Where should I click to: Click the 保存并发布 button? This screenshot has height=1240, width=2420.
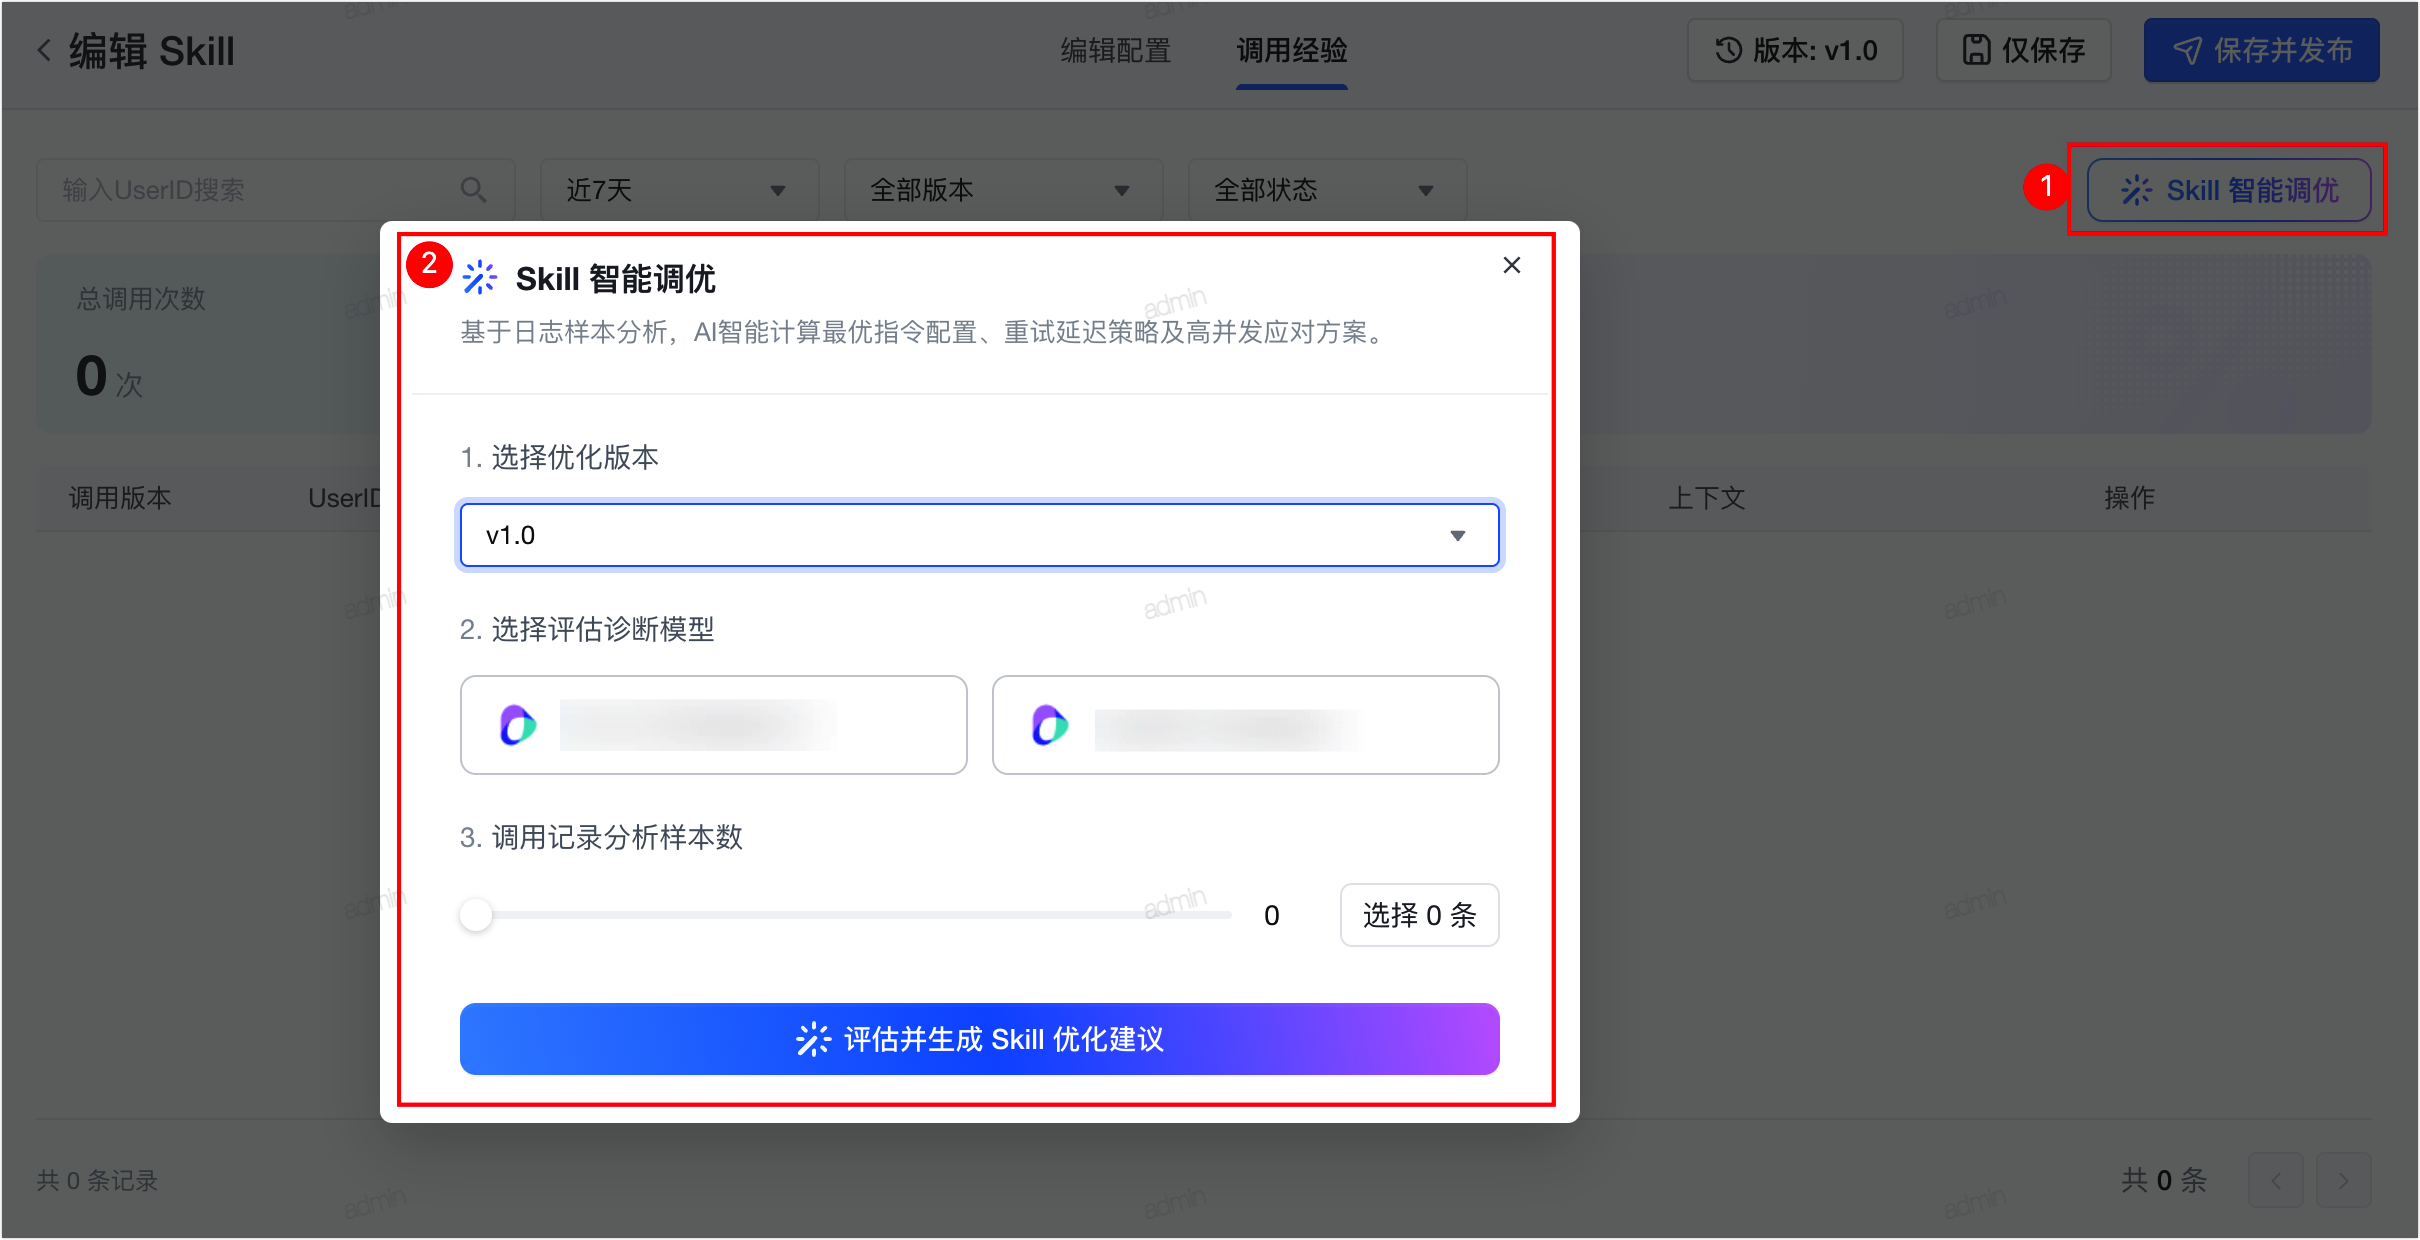[2261, 50]
